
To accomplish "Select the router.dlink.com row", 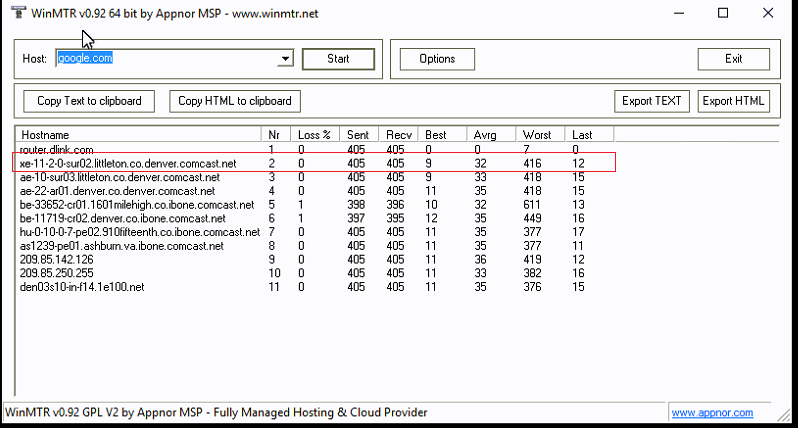I will 315,150.
